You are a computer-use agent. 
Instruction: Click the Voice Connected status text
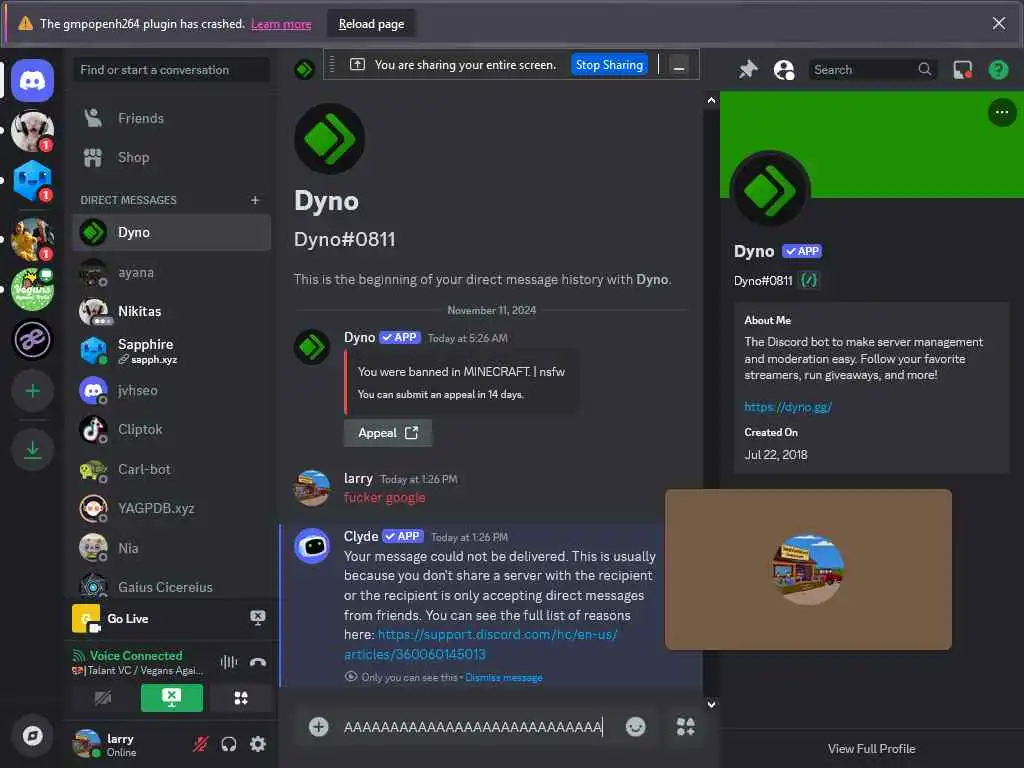tap(136, 655)
